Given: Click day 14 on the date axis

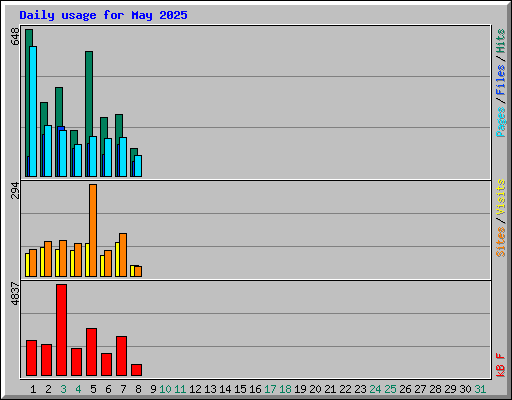Looking at the screenshot, I should tap(225, 389).
